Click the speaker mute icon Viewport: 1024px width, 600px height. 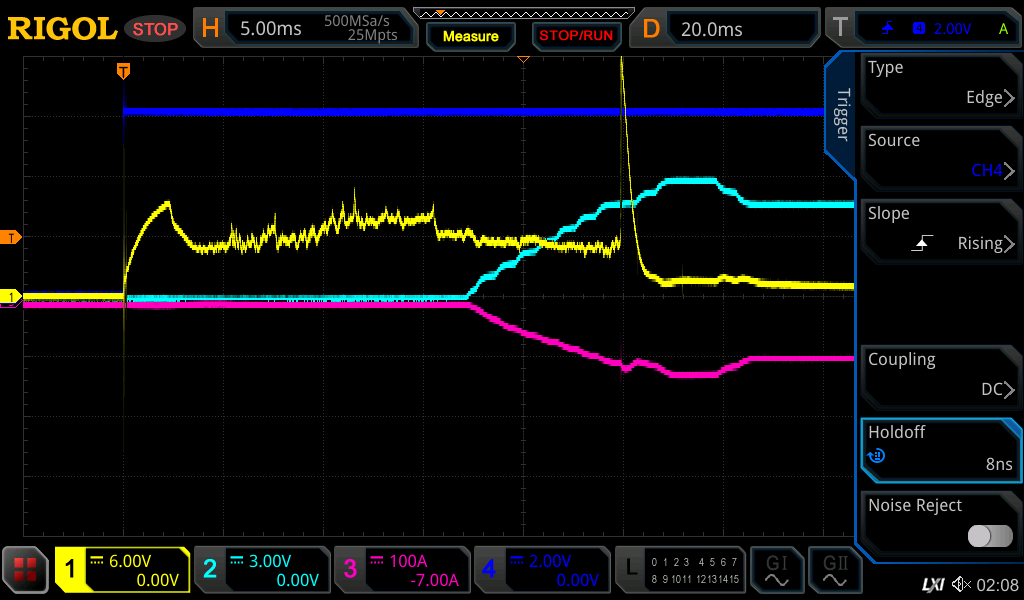962,584
